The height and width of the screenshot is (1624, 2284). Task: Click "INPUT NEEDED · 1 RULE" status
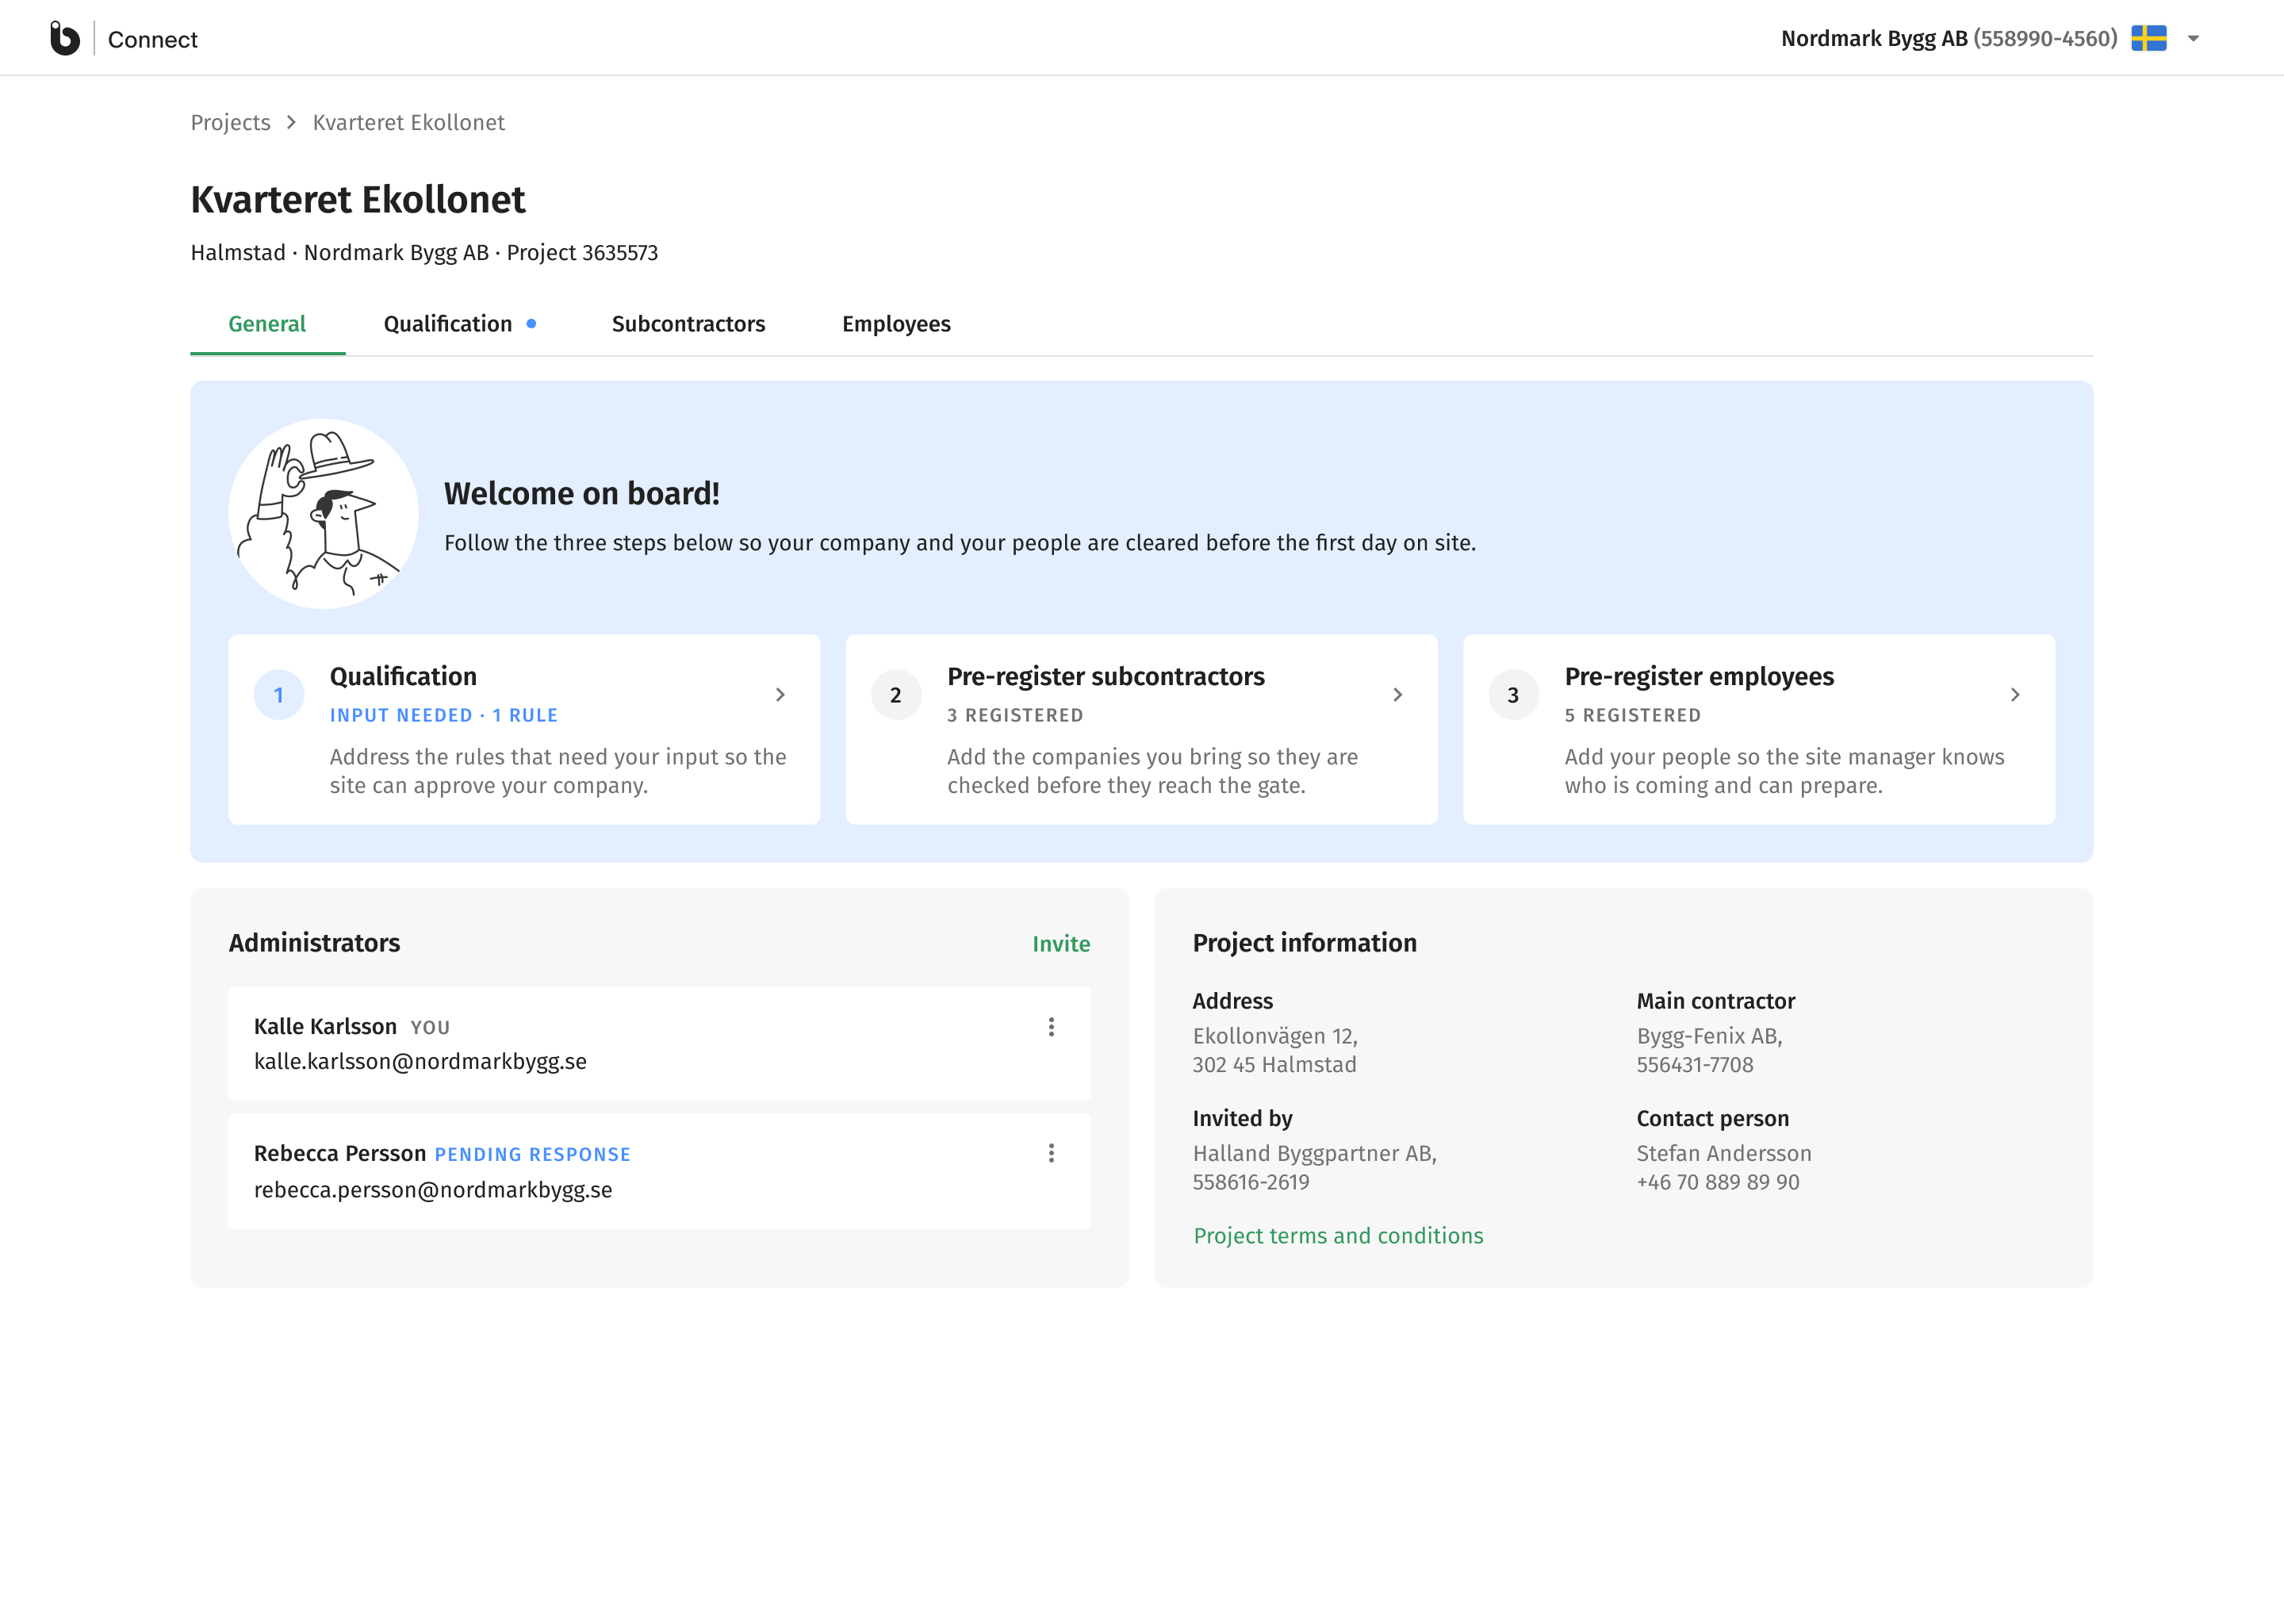444,716
